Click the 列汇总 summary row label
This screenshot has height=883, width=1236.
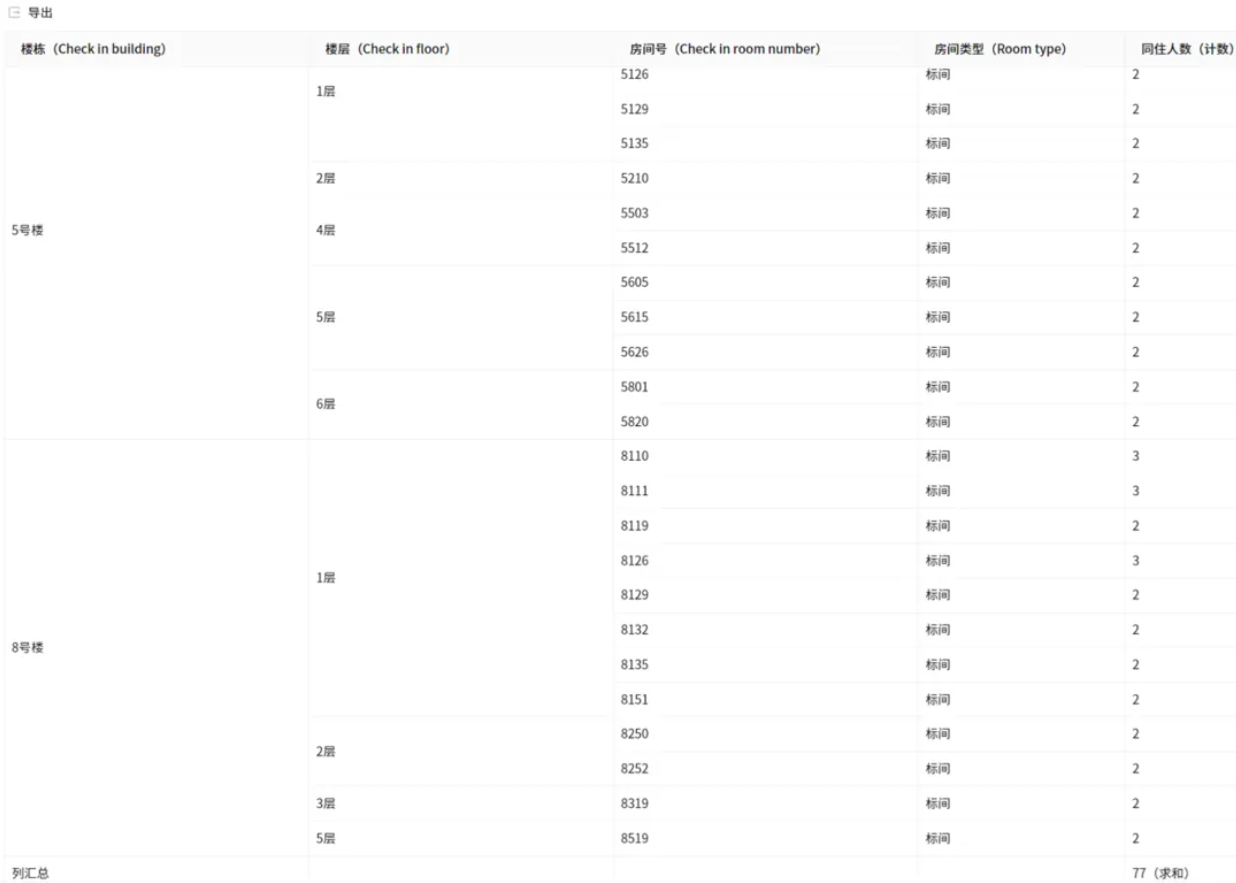[x=30, y=873]
